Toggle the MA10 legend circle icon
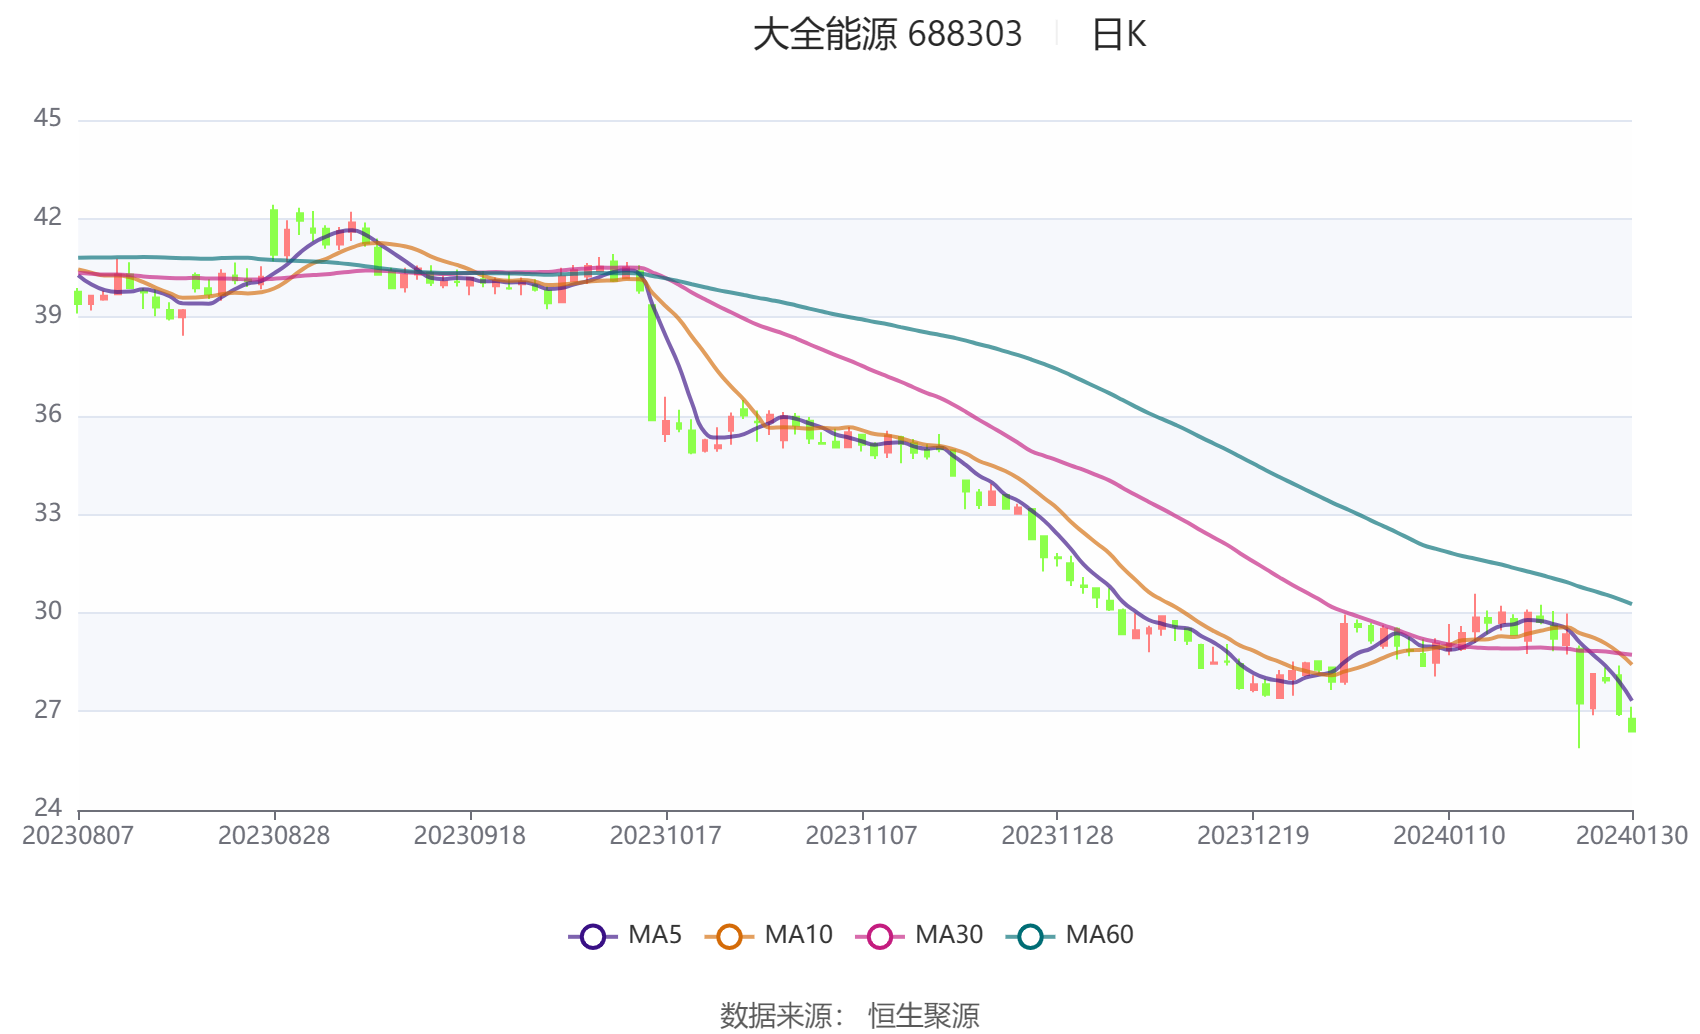 [729, 937]
